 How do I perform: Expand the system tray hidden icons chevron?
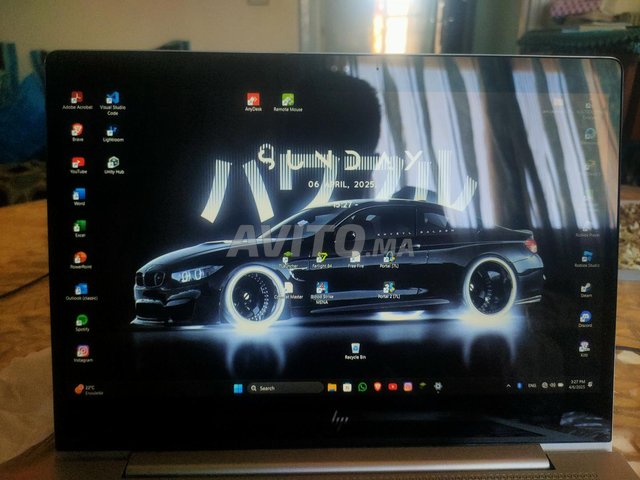(509, 386)
